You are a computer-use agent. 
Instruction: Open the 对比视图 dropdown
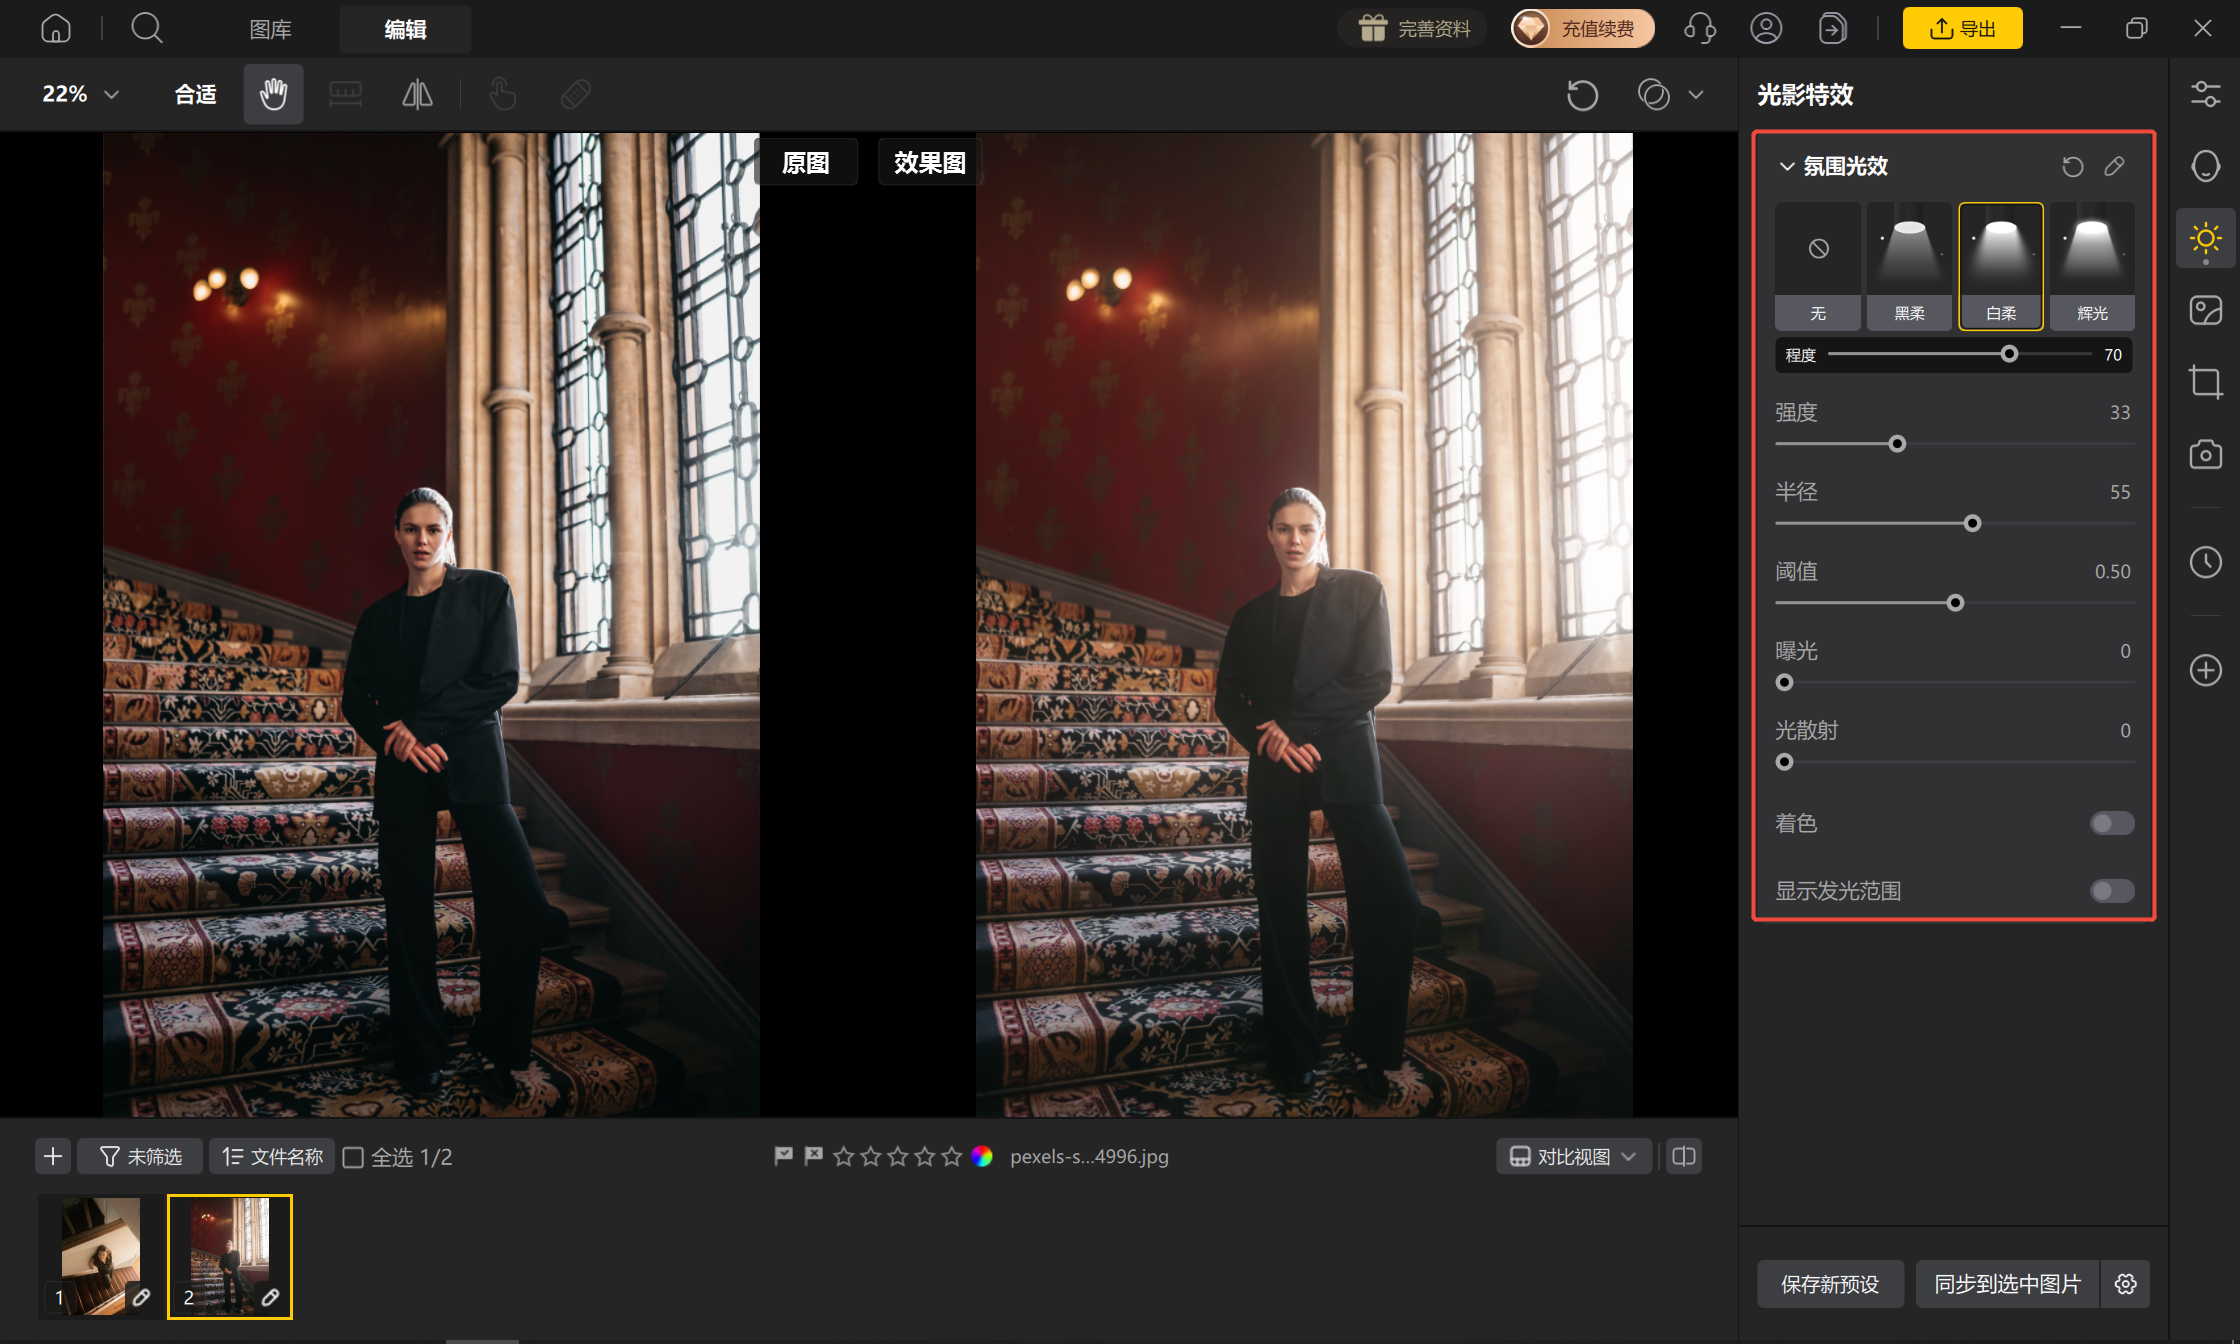tap(1573, 1157)
